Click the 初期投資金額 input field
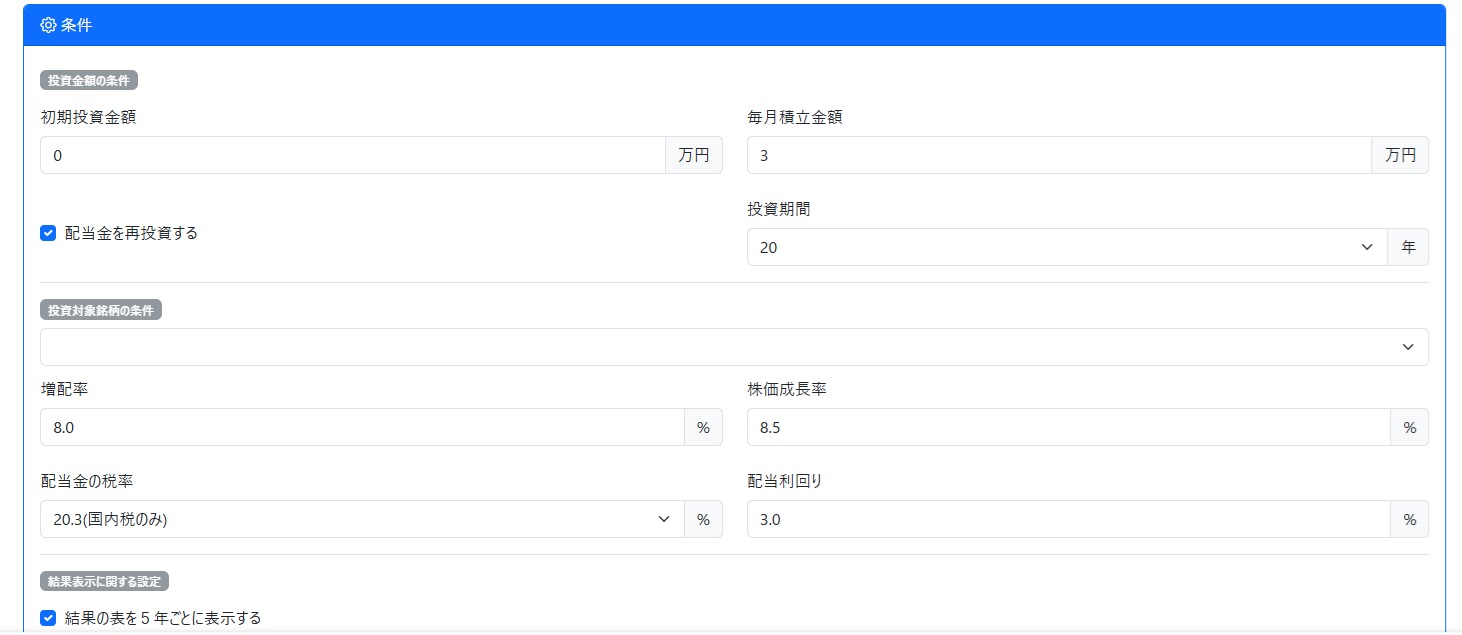The height and width of the screenshot is (635, 1462). 352,155
